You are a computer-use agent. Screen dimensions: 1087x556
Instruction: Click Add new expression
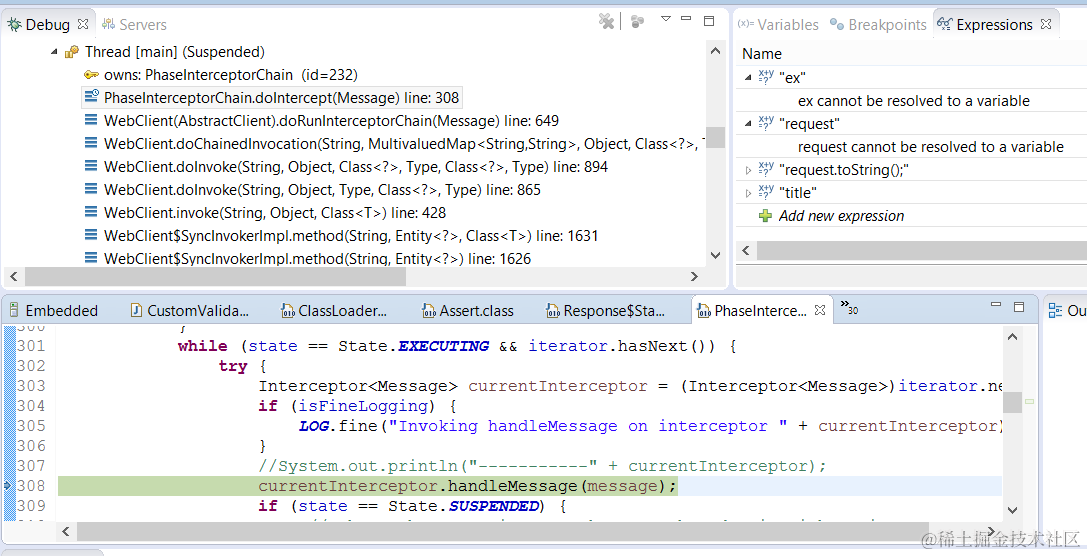(842, 216)
